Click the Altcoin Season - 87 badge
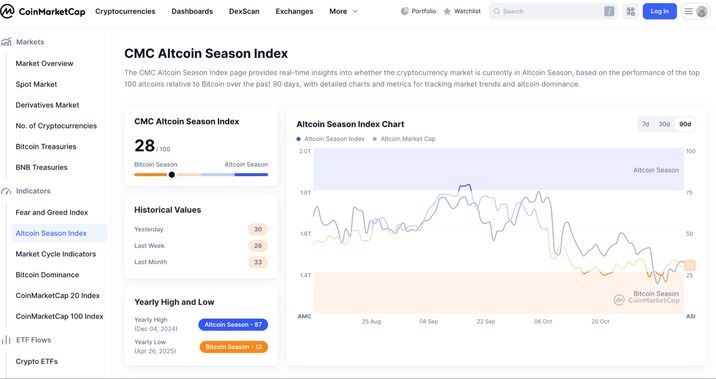 (233, 325)
